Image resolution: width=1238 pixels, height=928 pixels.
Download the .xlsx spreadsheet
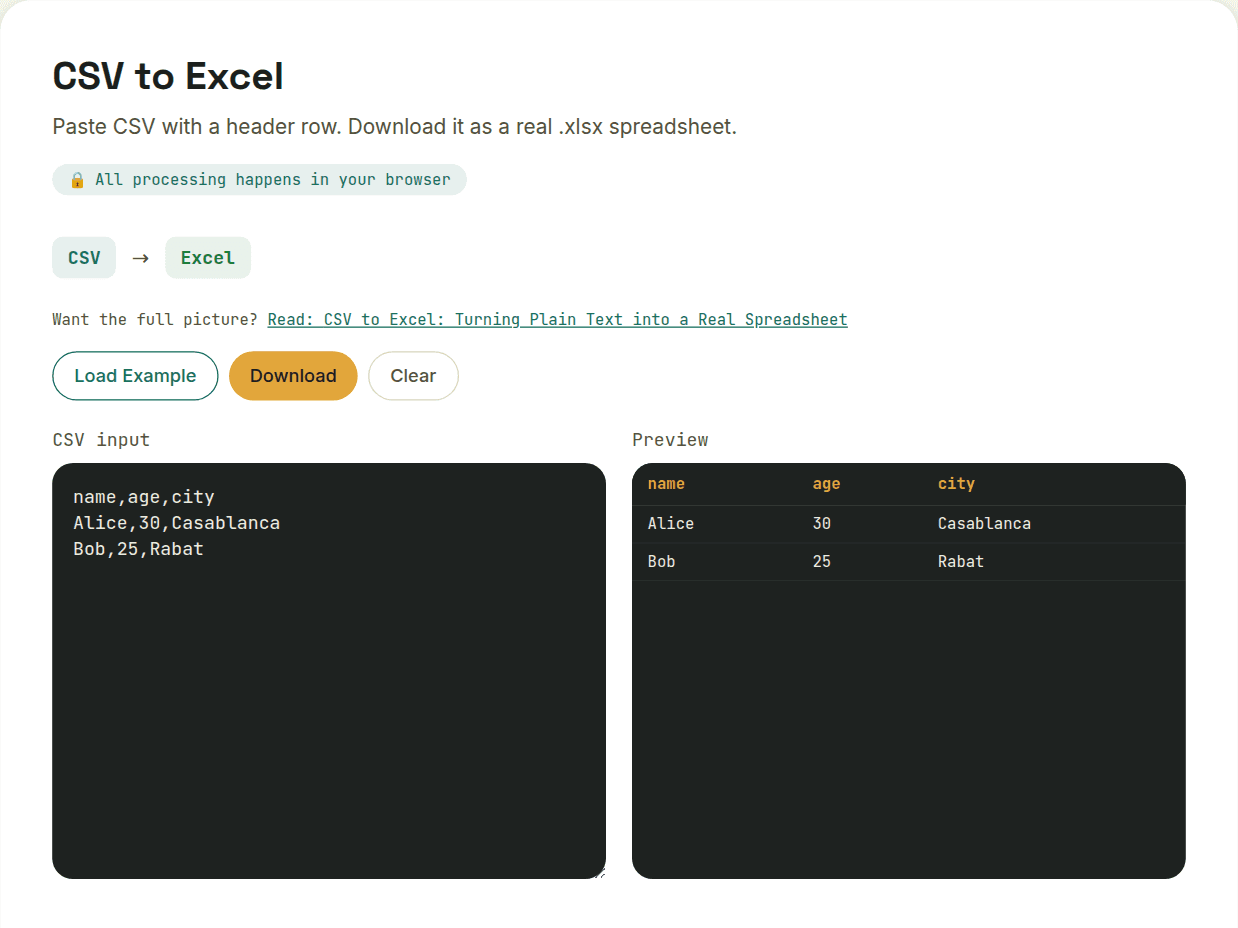pos(293,376)
